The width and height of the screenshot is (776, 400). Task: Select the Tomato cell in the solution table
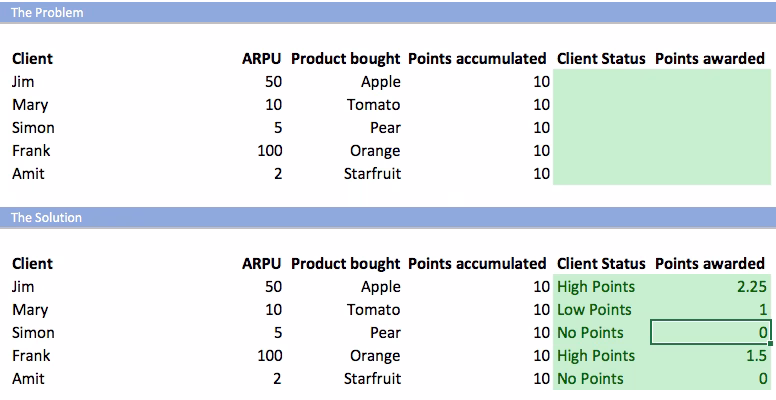point(373,309)
